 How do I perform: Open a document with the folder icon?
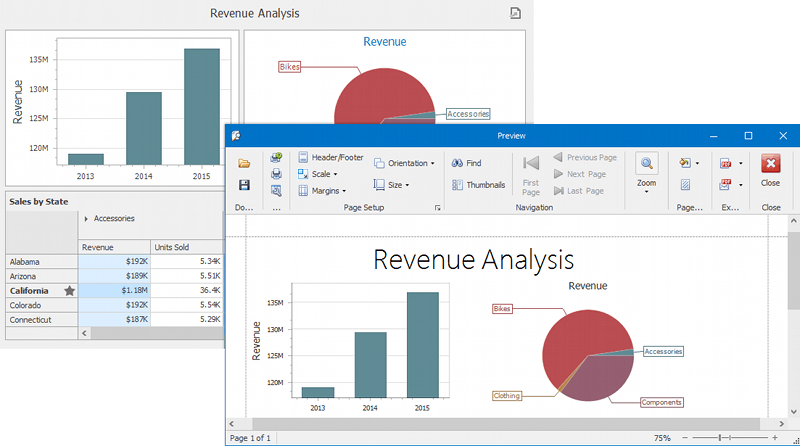click(x=244, y=163)
